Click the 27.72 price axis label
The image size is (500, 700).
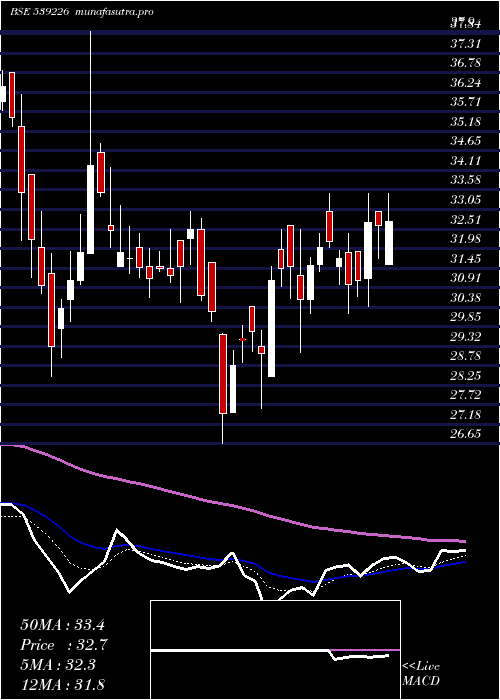click(x=466, y=395)
